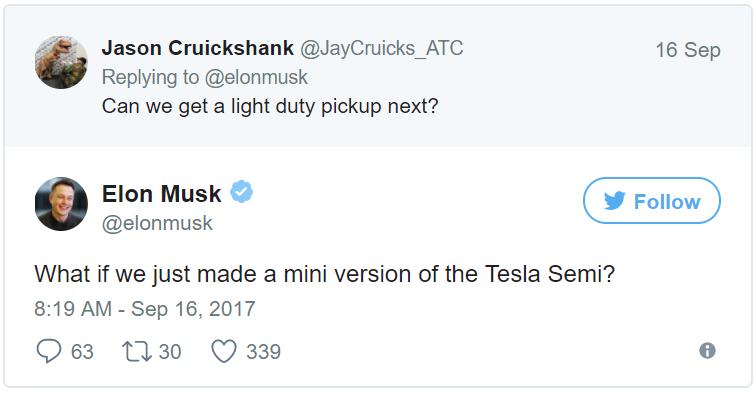Viewport: 756px width, 393px height.
Task: View the 339 likes count
Action: coord(263,352)
